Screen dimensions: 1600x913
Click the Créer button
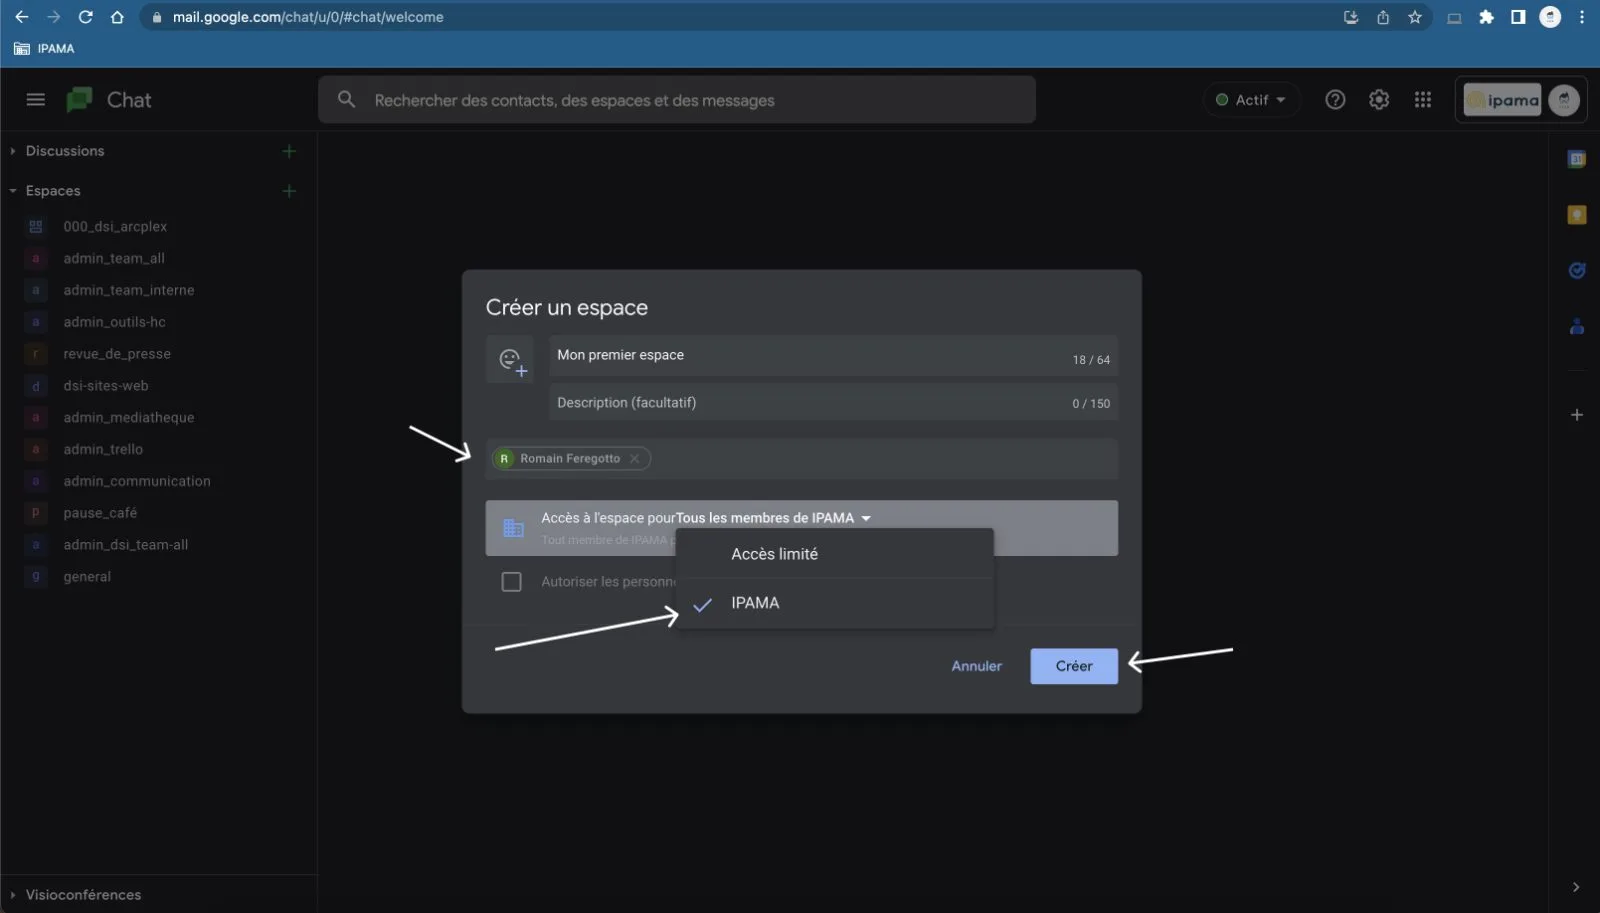click(1073, 666)
